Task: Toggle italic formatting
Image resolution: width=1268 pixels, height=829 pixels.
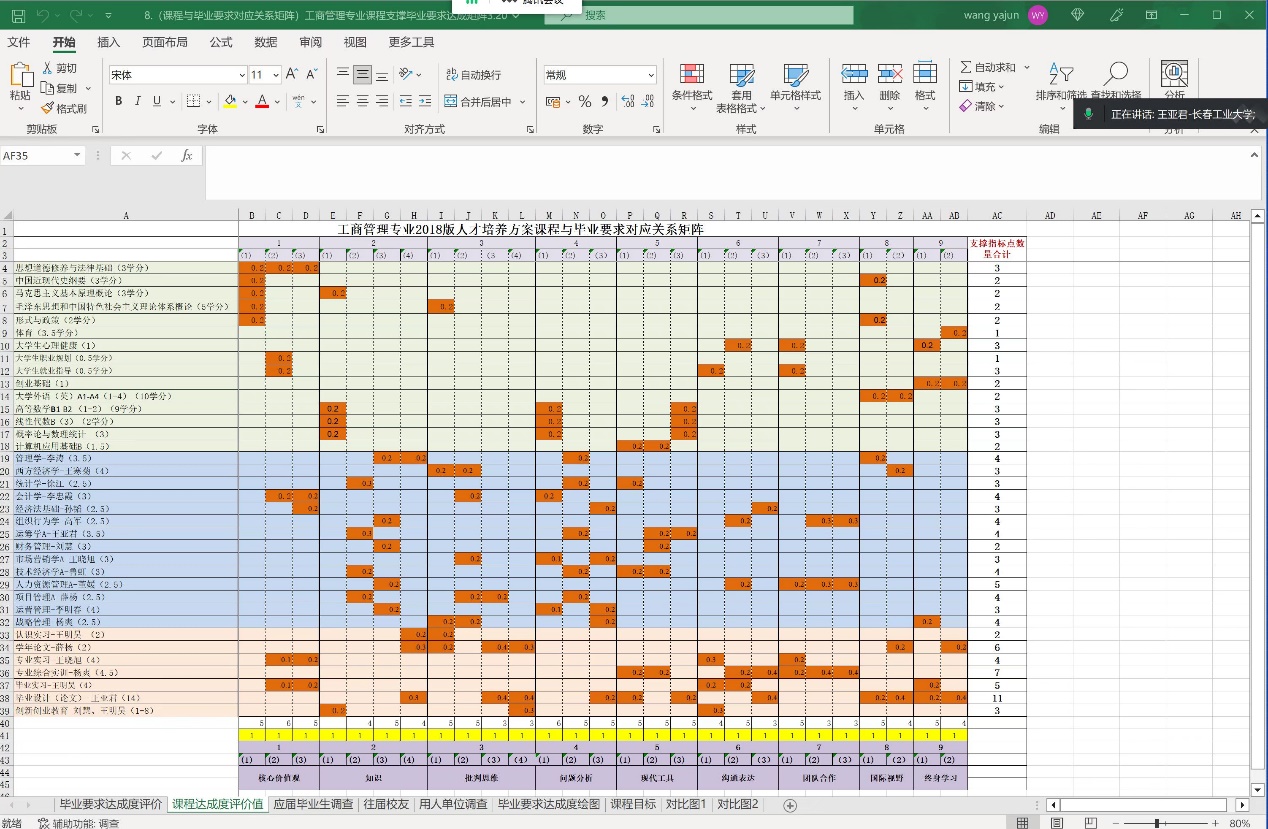Action: click(138, 101)
